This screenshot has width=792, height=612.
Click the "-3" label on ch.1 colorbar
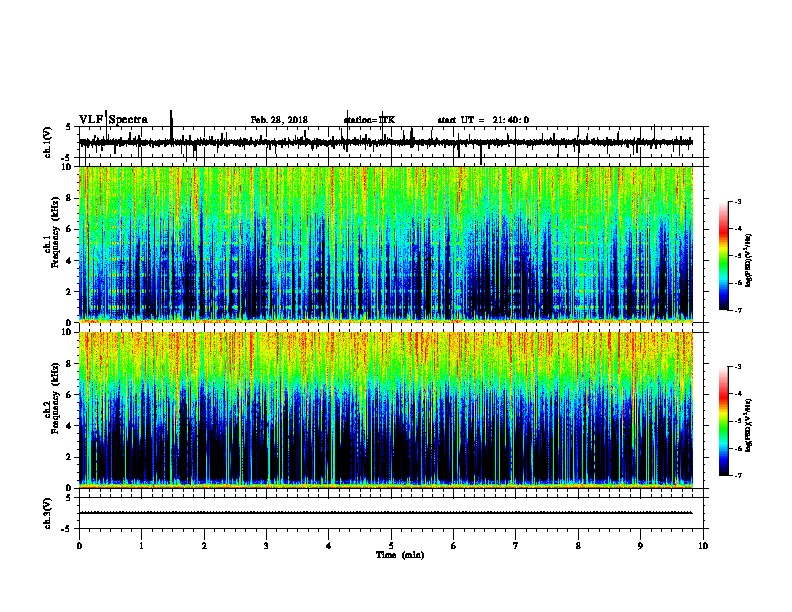(738, 201)
